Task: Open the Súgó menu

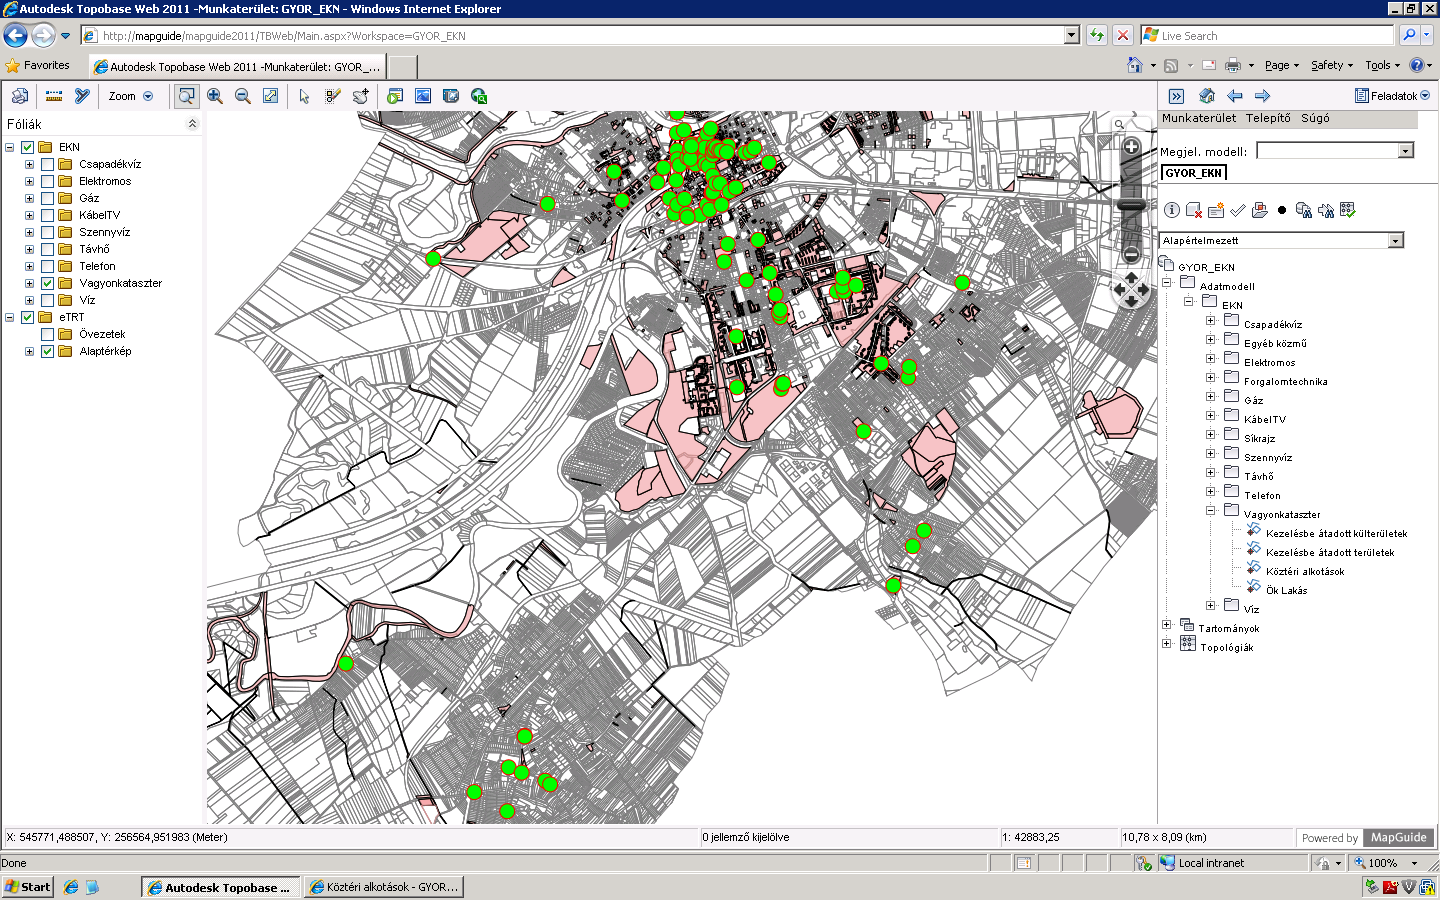Action: (x=1315, y=118)
